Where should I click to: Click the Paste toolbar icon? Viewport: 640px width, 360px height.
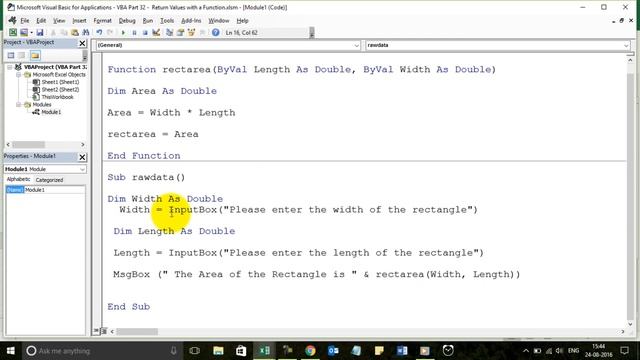click(x=75, y=32)
